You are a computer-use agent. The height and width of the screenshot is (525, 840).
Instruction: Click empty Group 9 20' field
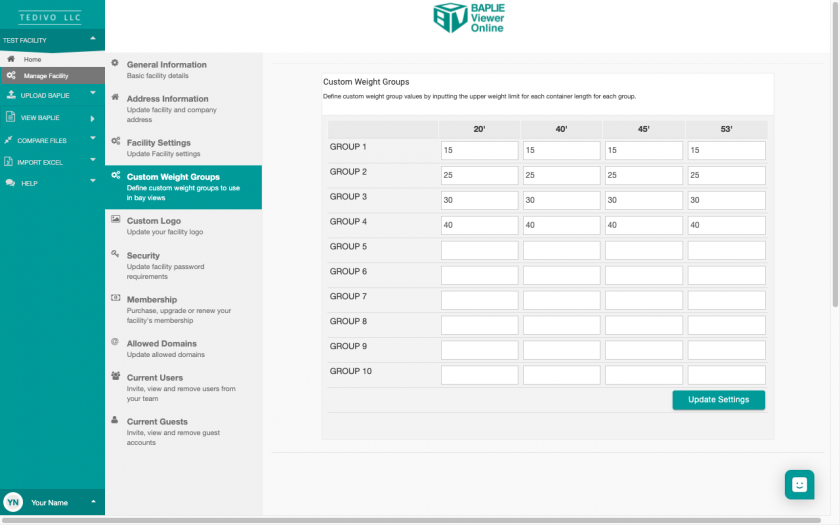click(479, 350)
